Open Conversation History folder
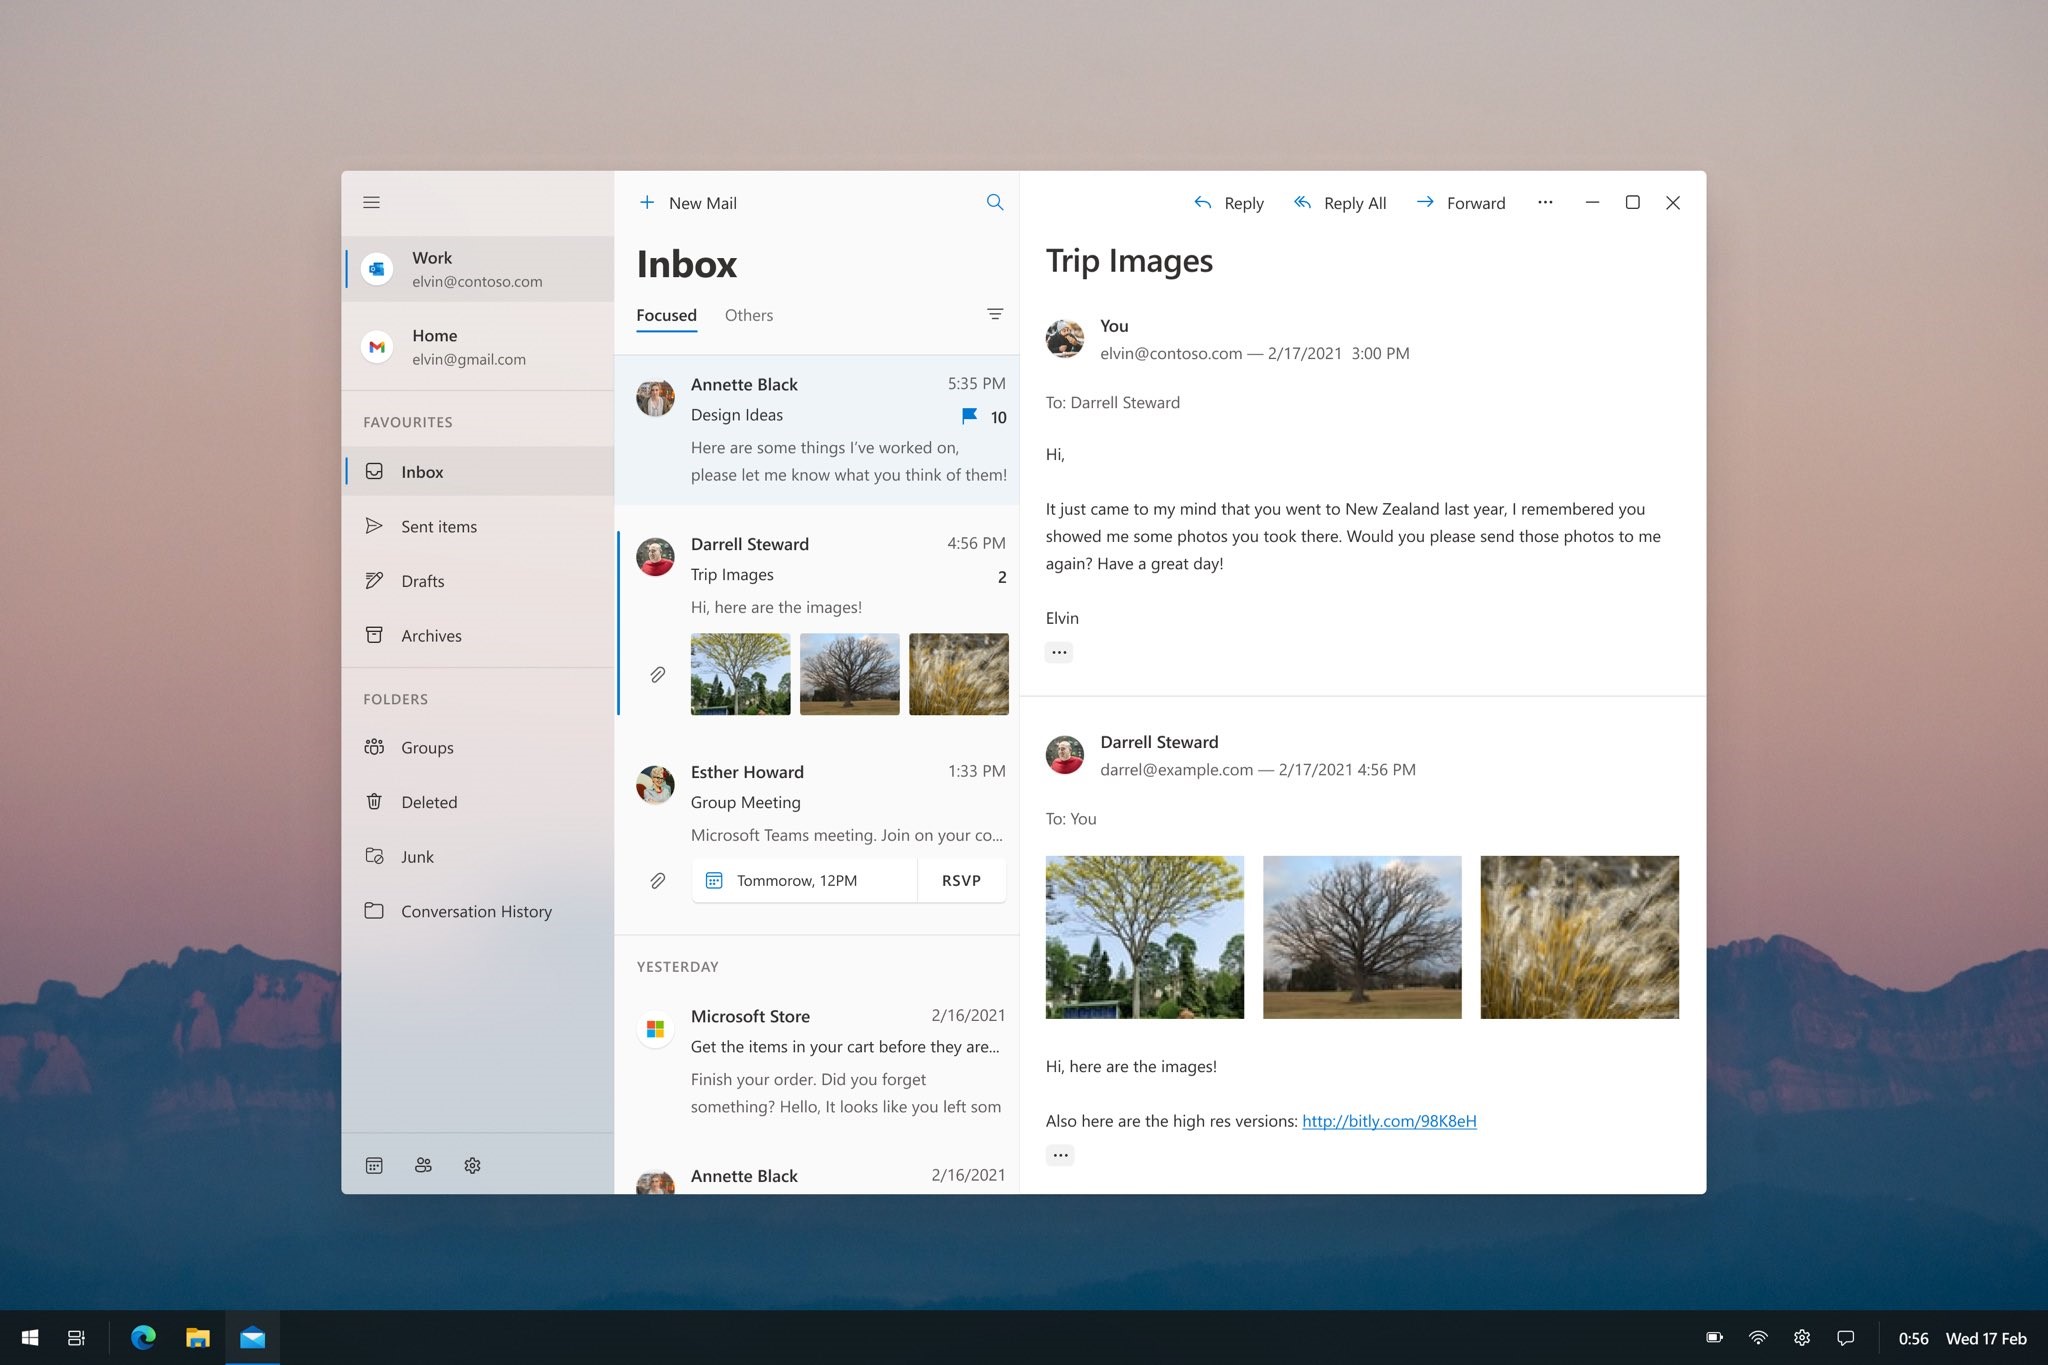Image resolution: width=2048 pixels, height=1365 pixels. [x=478, y=911]
